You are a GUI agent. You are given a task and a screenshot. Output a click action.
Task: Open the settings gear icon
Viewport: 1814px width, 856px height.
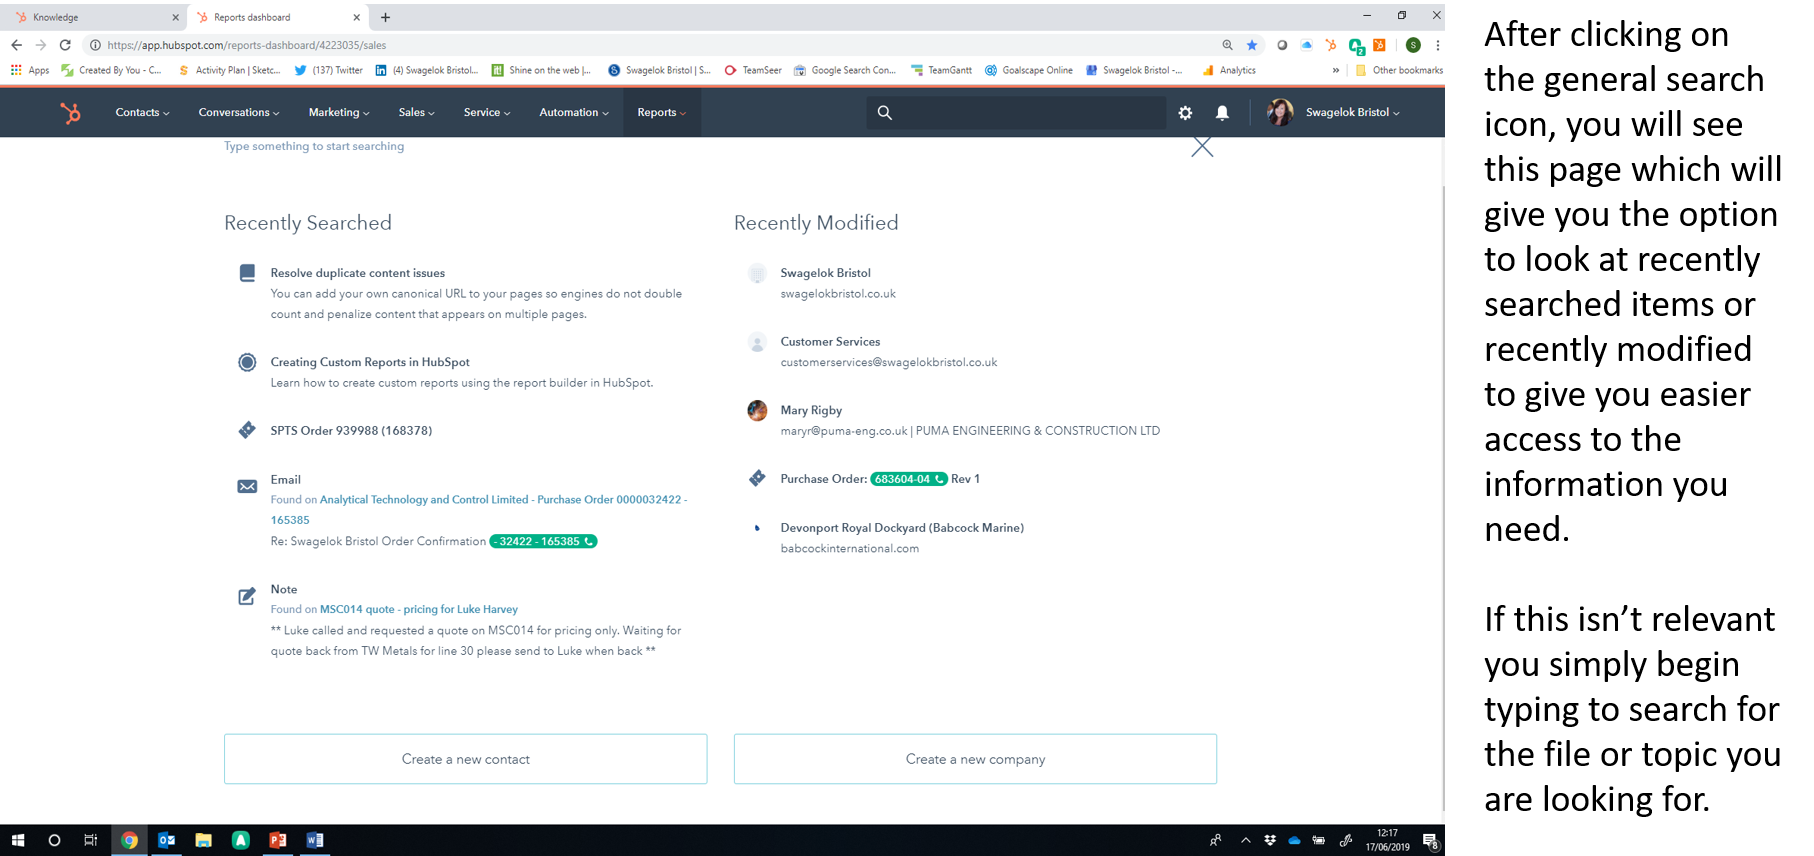(x=1185, y=113)
